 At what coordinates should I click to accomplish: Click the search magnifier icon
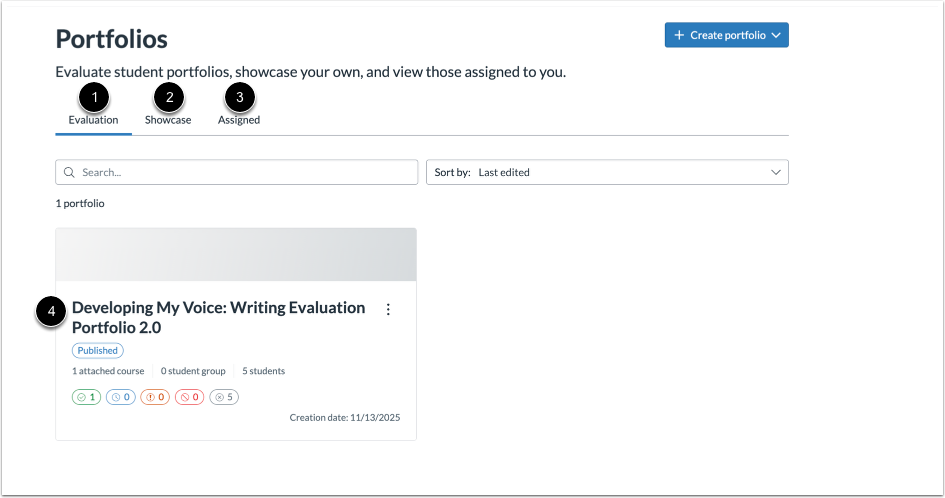69,172
